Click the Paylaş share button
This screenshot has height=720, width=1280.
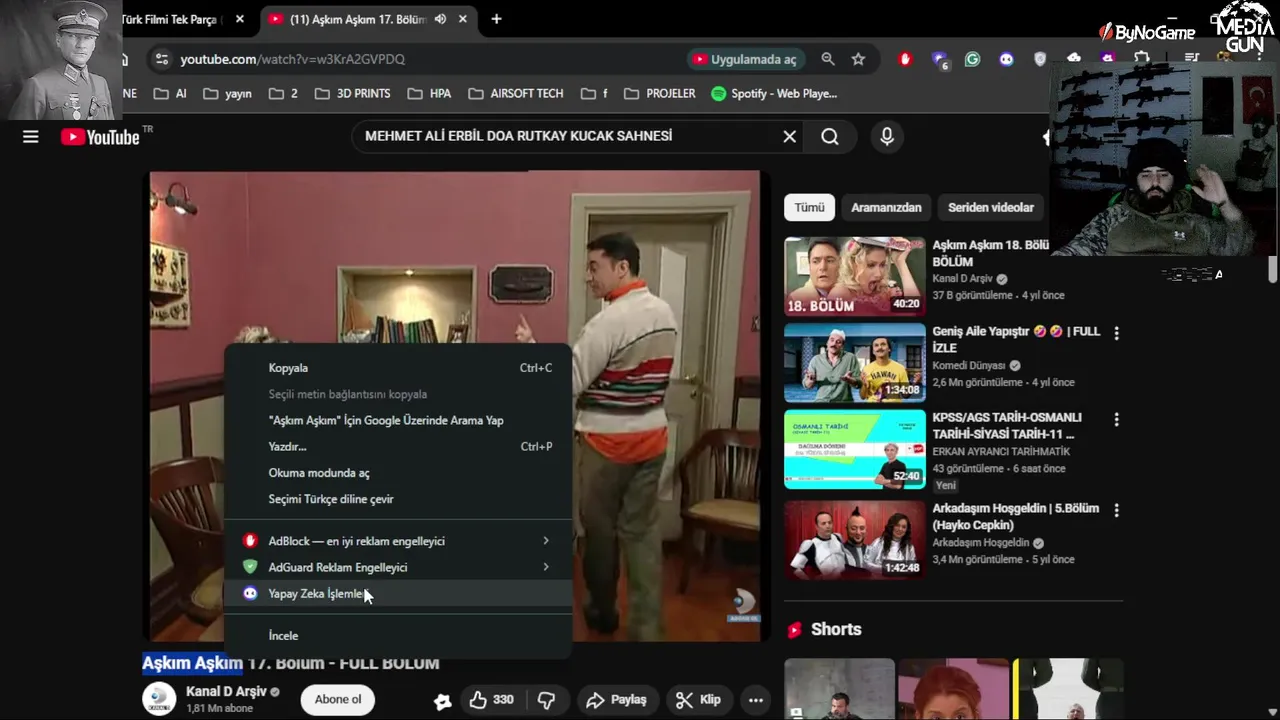(616, 700)
